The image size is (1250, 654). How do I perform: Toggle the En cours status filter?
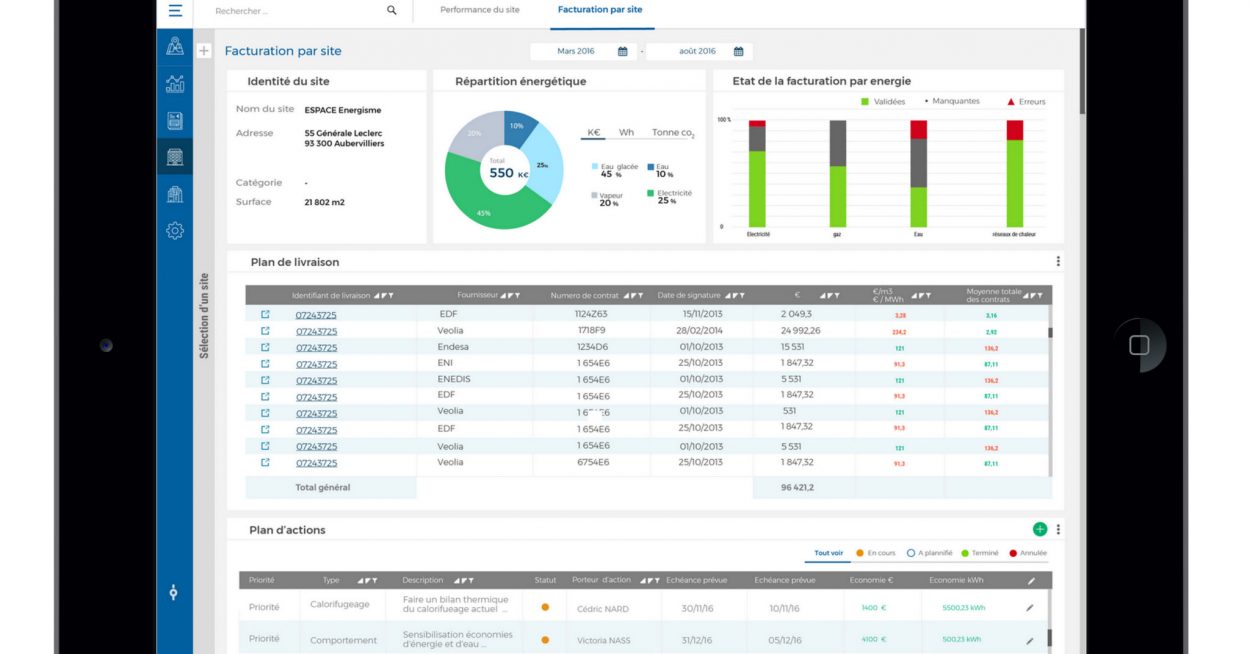[x=876, y=553]
